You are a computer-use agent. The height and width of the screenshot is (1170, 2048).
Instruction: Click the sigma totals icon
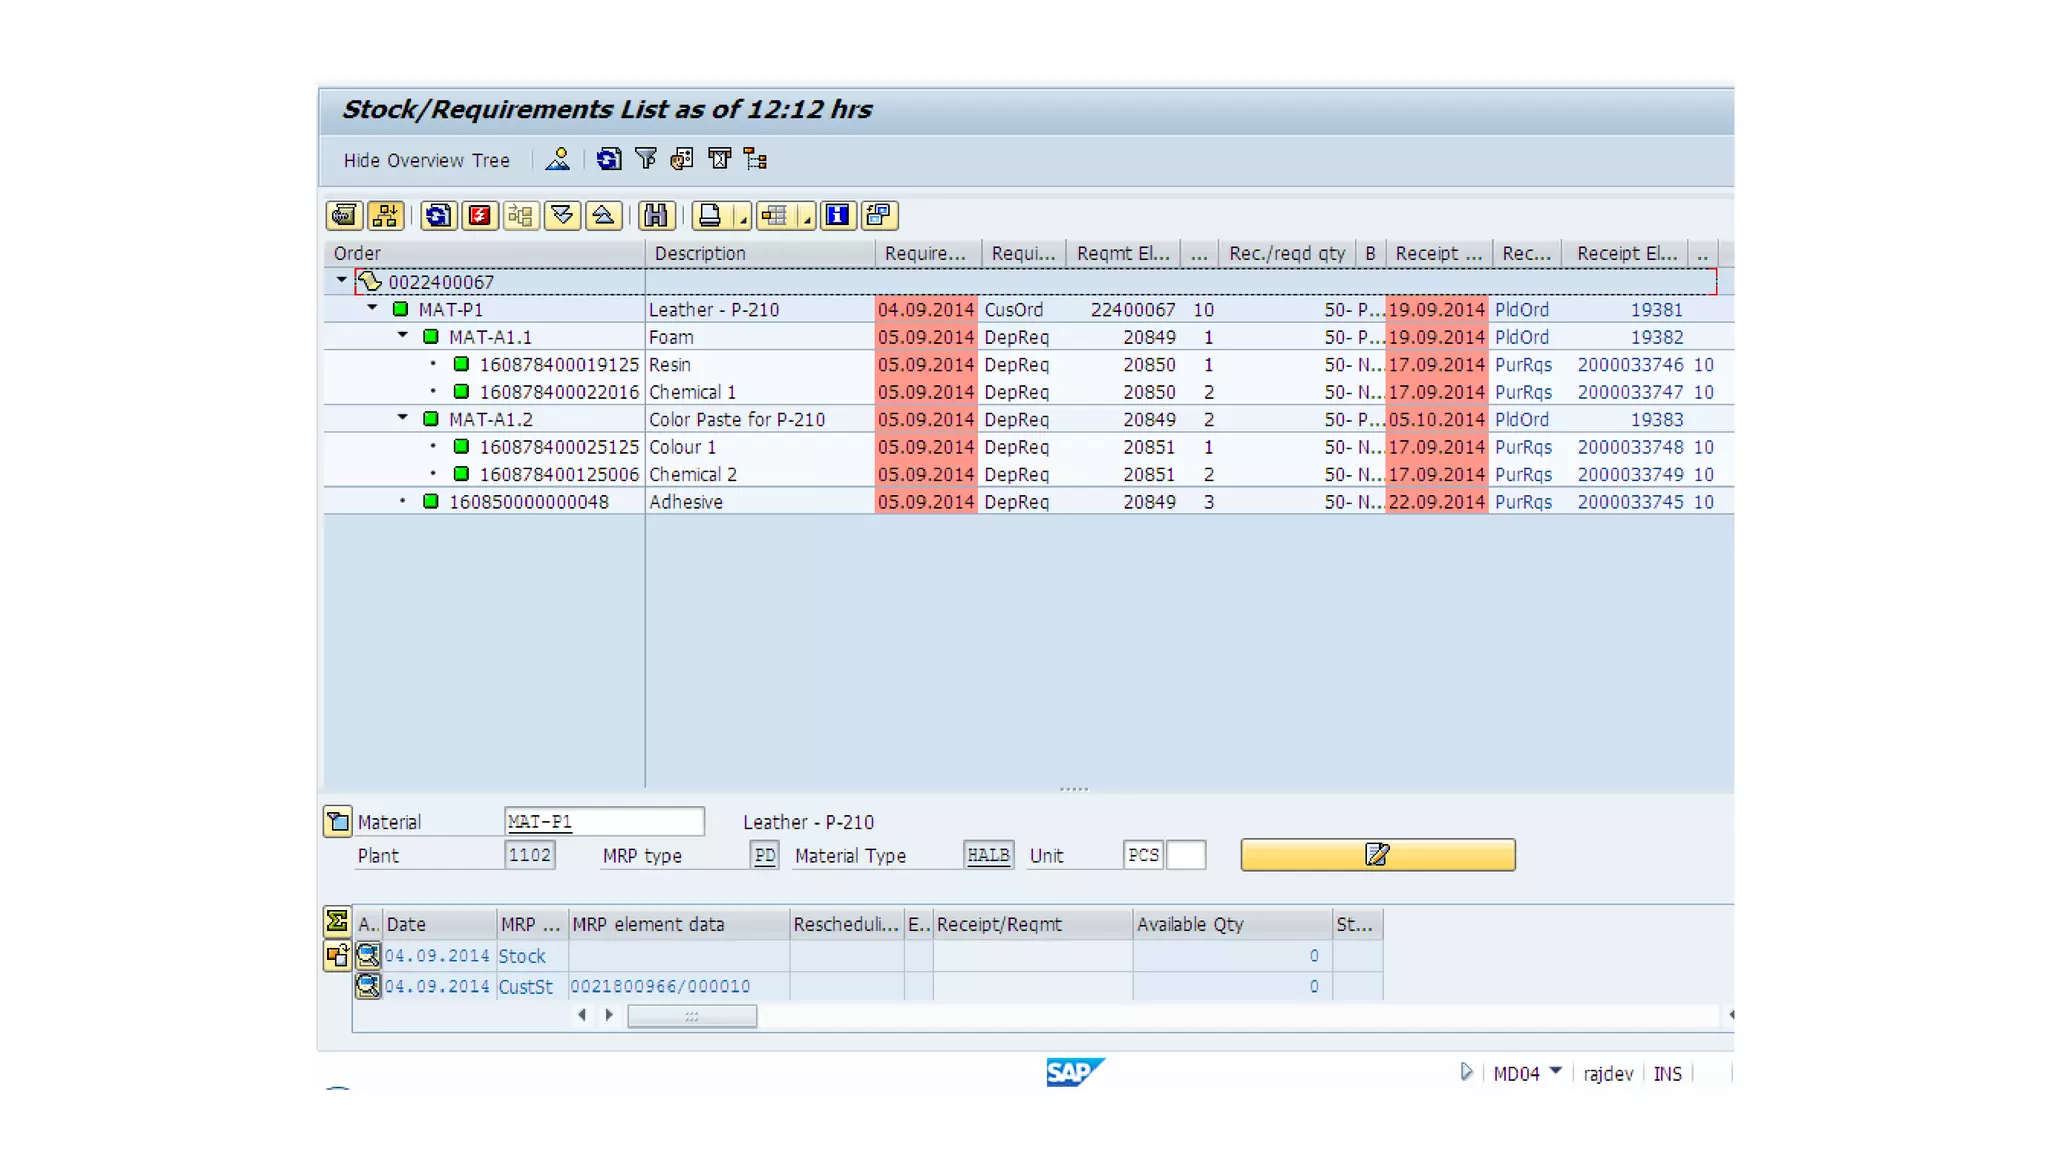point(337,921)
